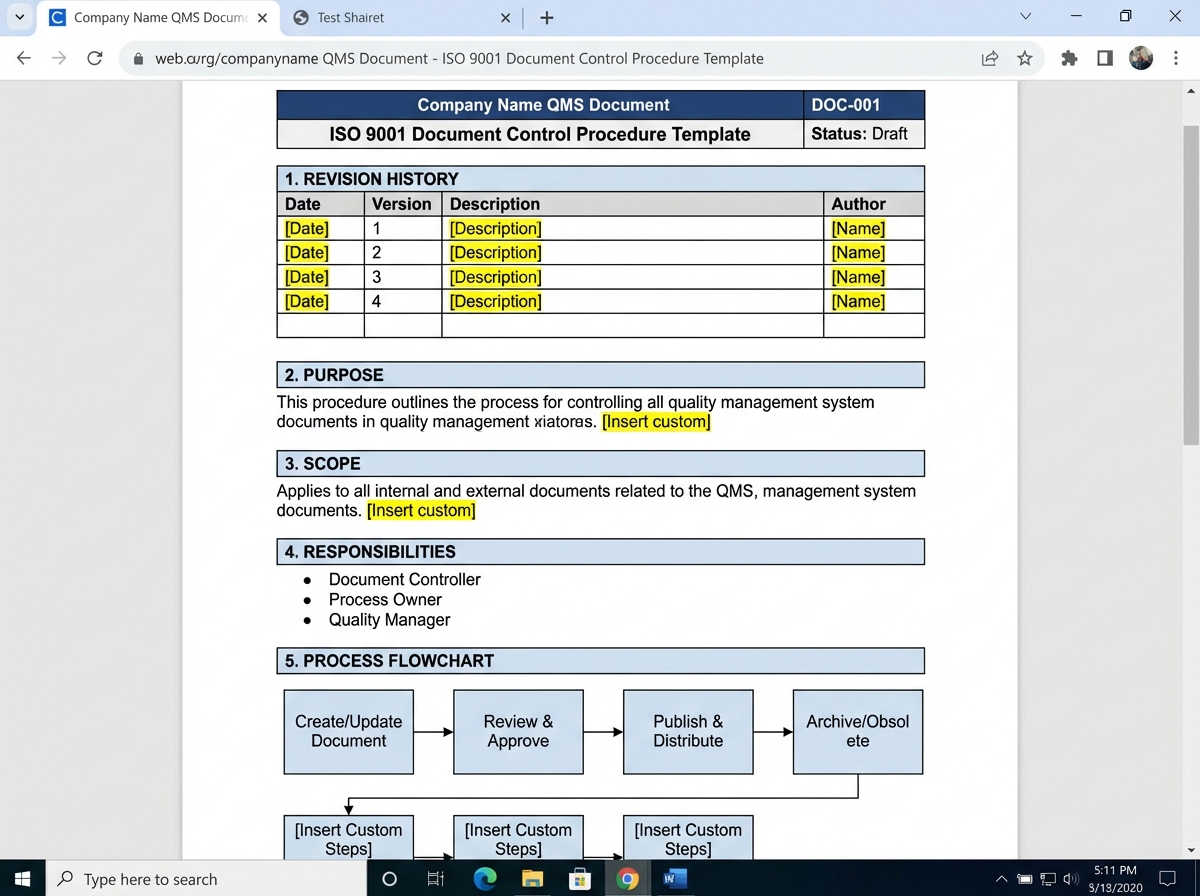
Task: Click the battery icon in system tray
Action: 1024,880
